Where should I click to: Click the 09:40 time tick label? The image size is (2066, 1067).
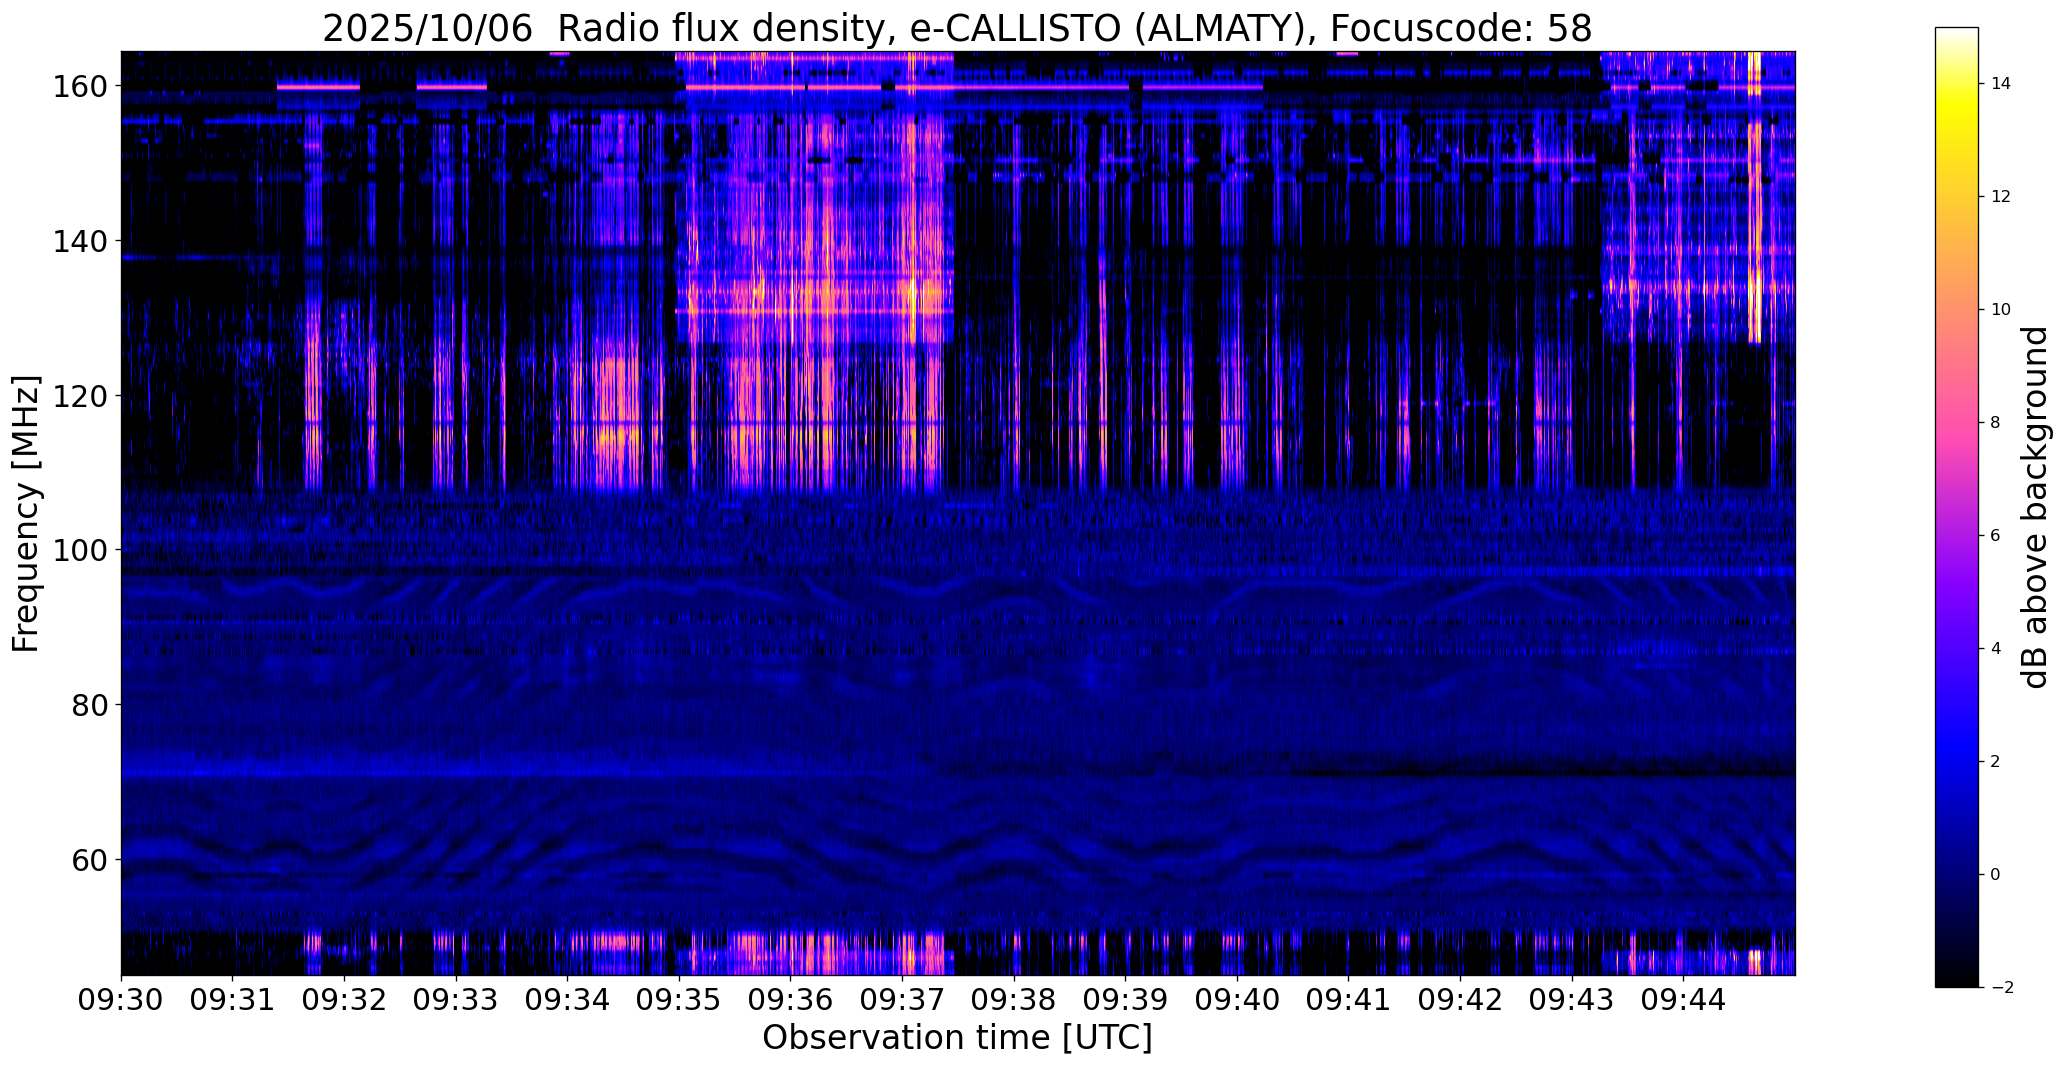pos(1237,1000)
